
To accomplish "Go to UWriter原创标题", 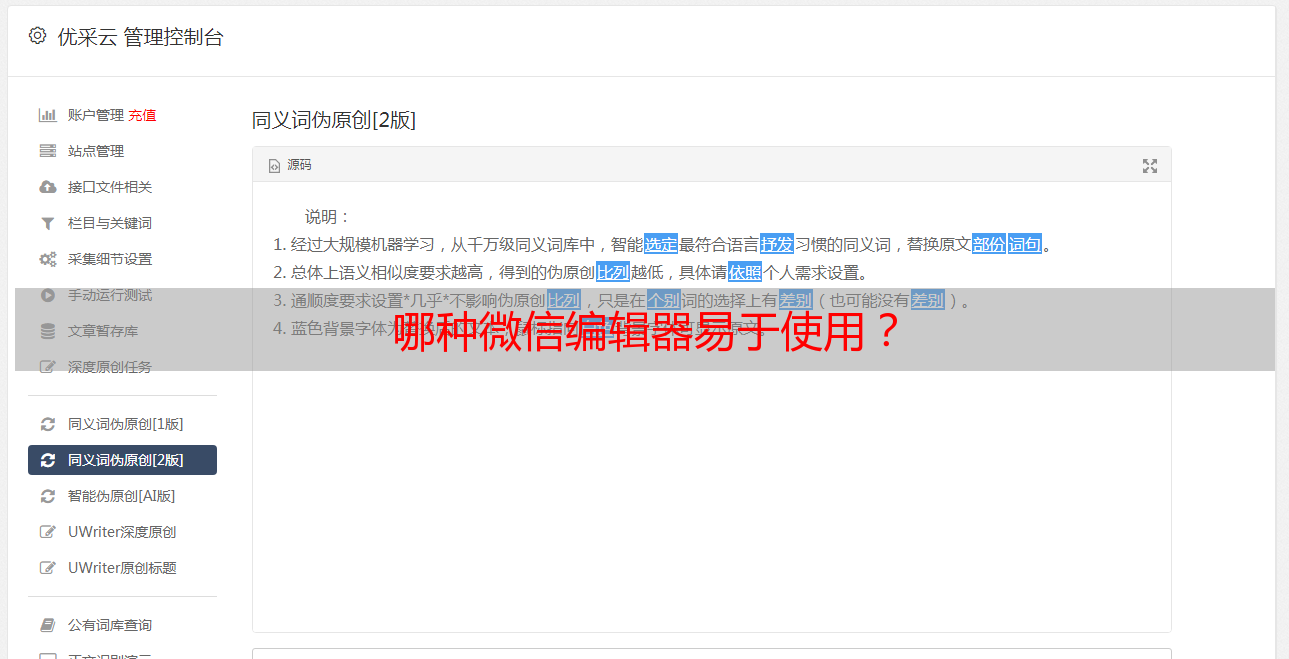I will pos(122,568).
